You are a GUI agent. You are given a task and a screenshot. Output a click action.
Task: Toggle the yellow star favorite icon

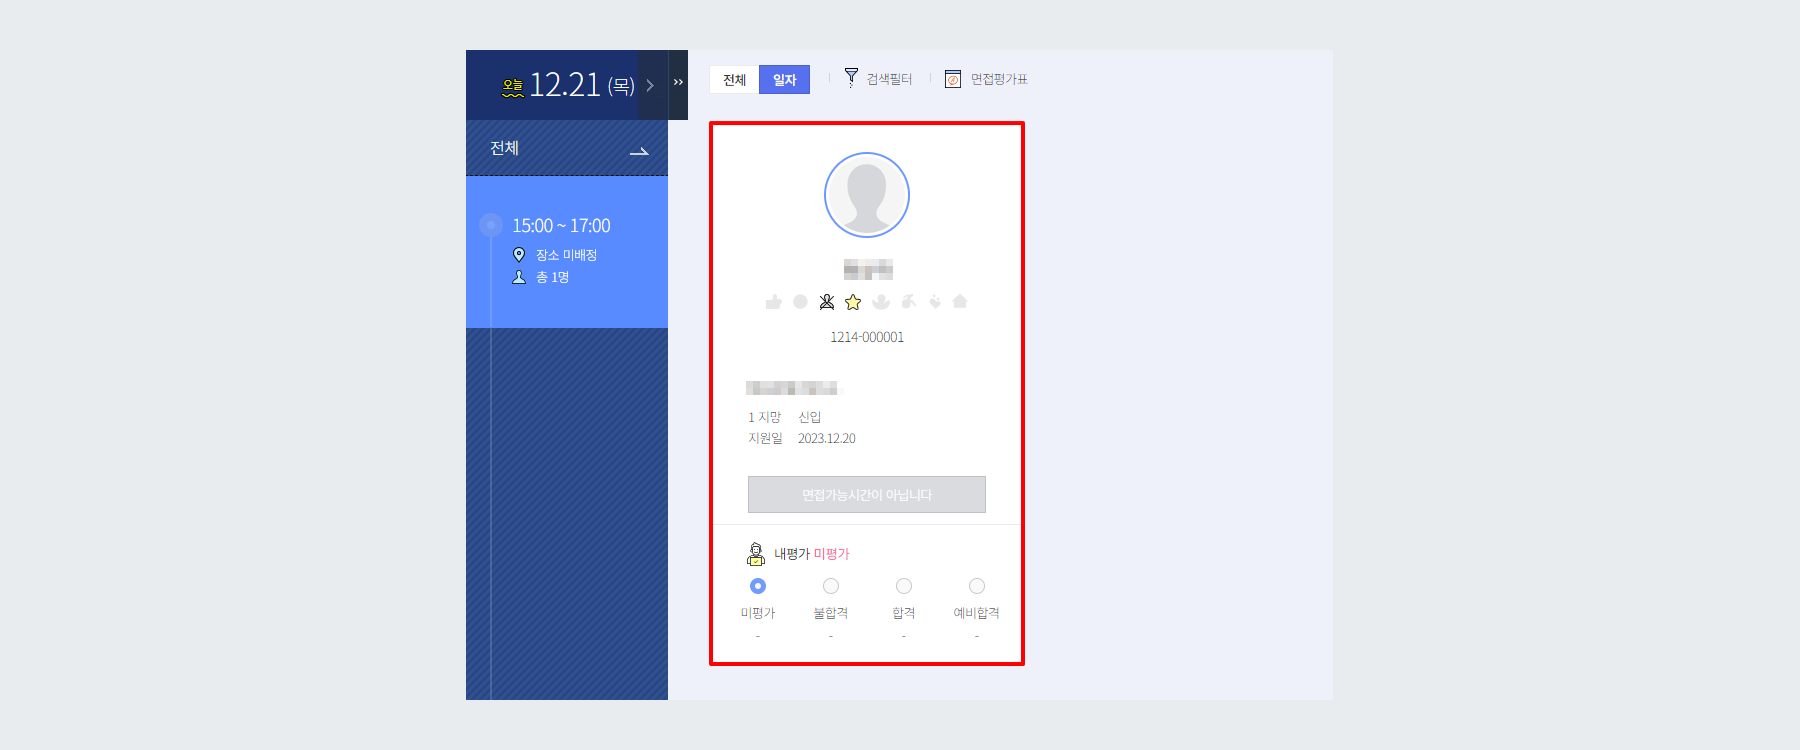click(853, 301)
